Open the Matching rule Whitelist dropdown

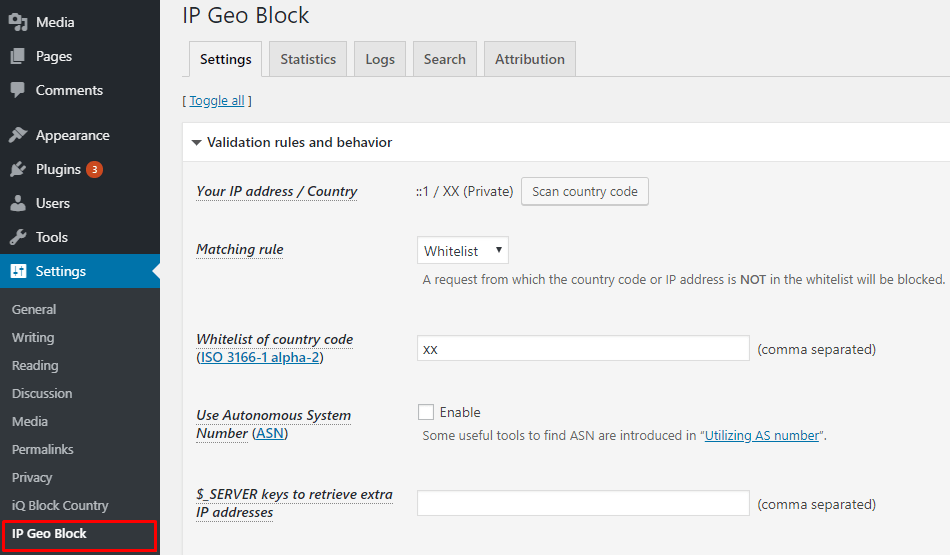[x=462, y=250]
